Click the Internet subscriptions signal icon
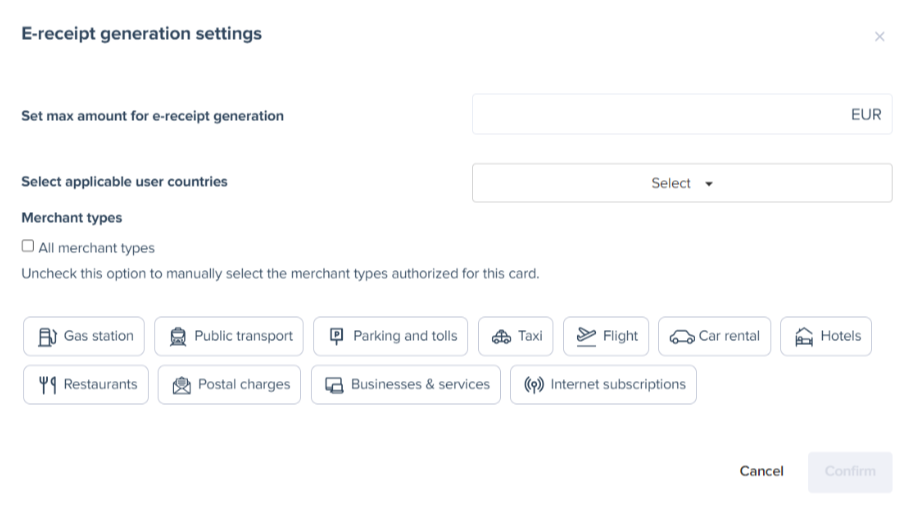The width and height of the screenshot is (912, 511). pos(534,385)
